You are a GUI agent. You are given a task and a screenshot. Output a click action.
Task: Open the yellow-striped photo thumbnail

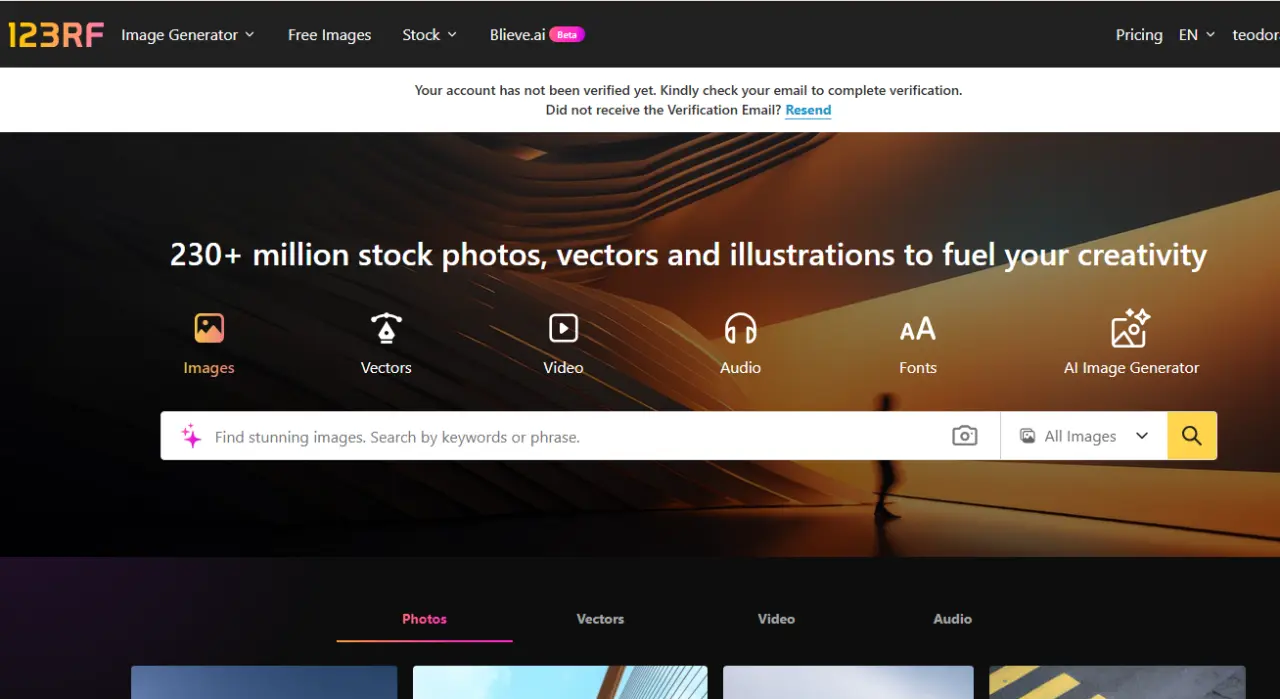[1117, 682]
